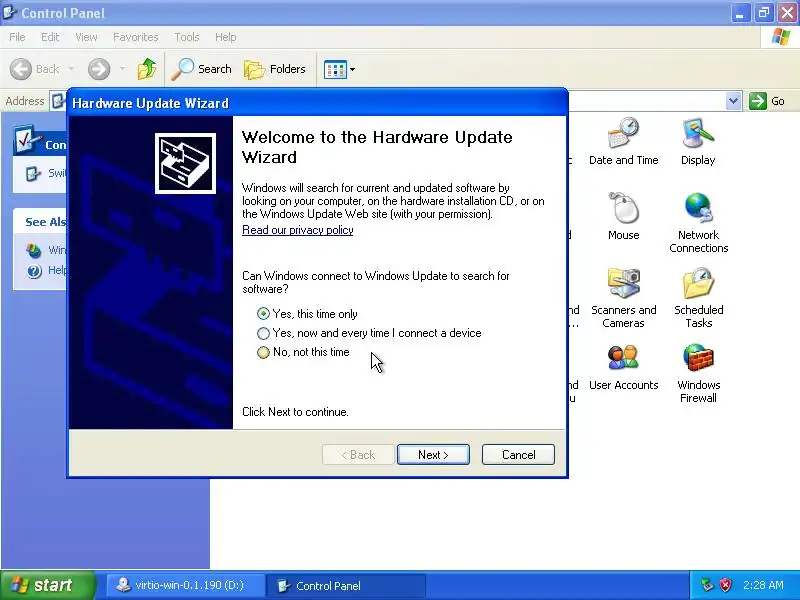Click the Forward navigation arrow
800x600 pixels.
click(x=99, y=69)
